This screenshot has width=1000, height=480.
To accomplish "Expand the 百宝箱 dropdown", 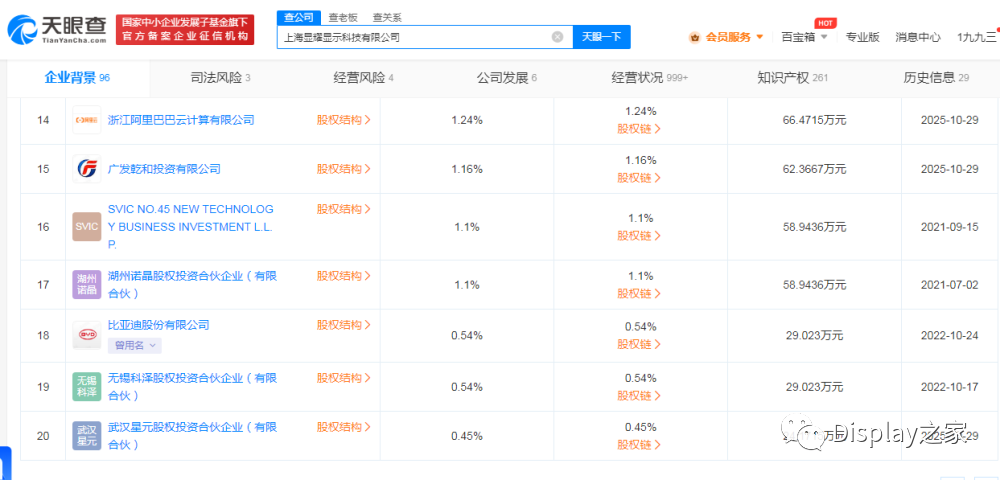I will point(804,37).
